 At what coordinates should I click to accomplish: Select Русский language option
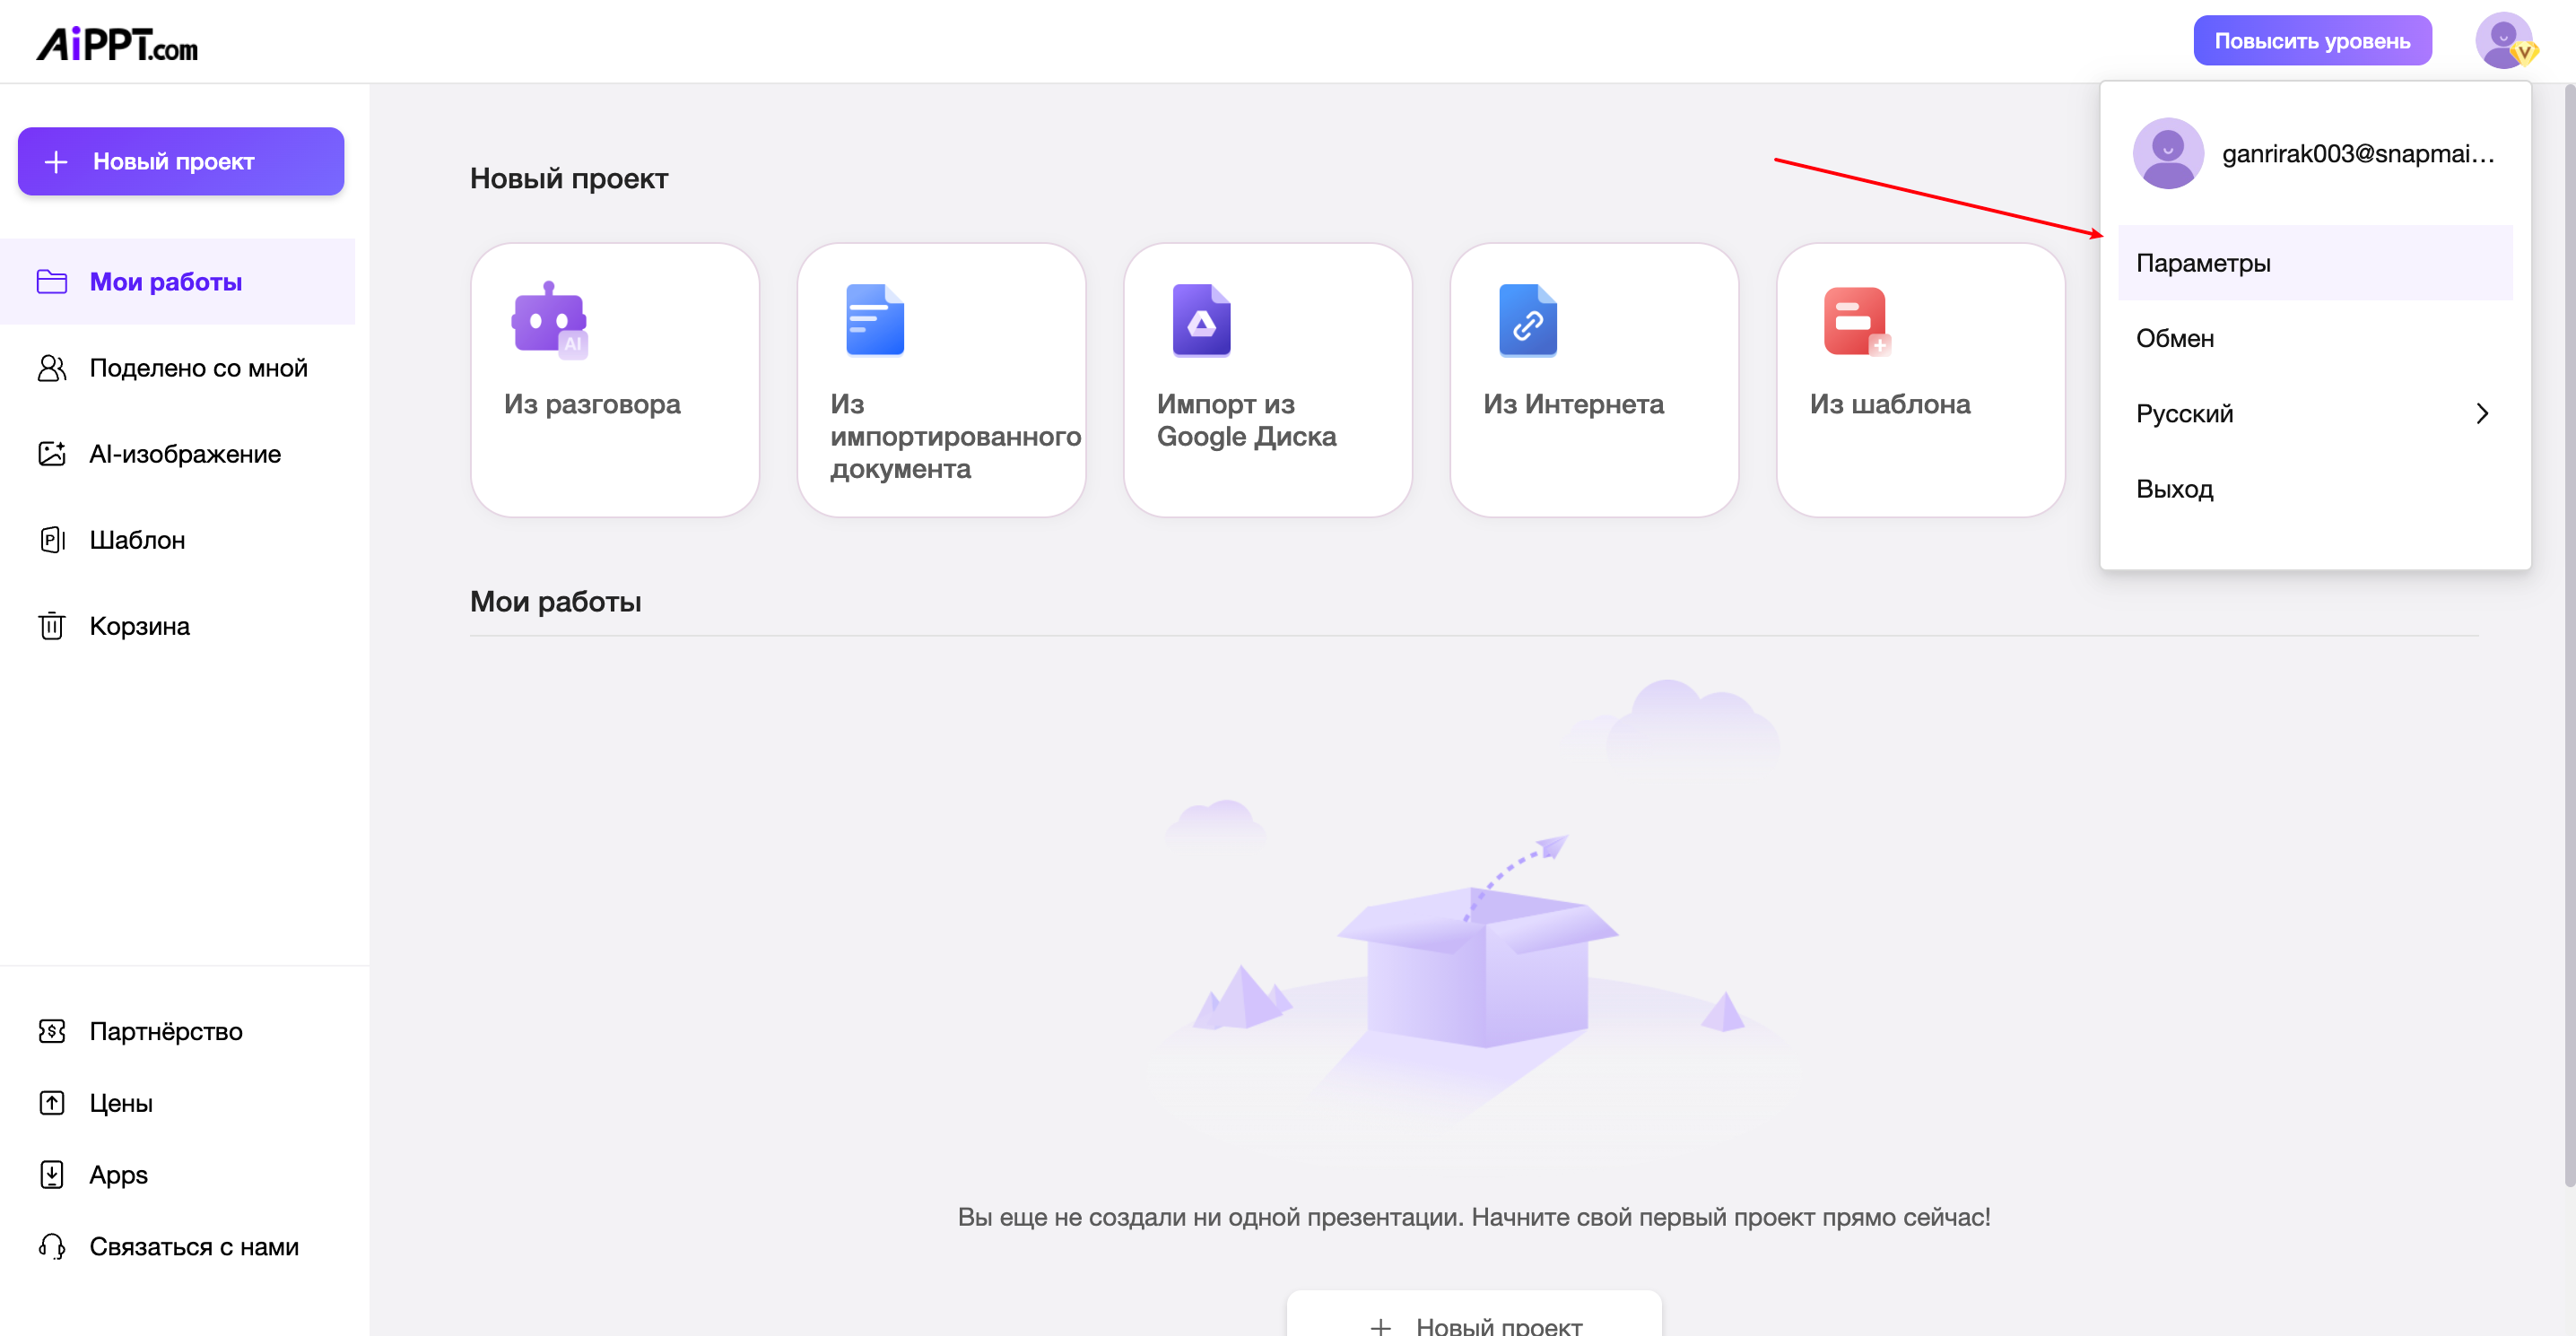click(x=2185, y=414)
